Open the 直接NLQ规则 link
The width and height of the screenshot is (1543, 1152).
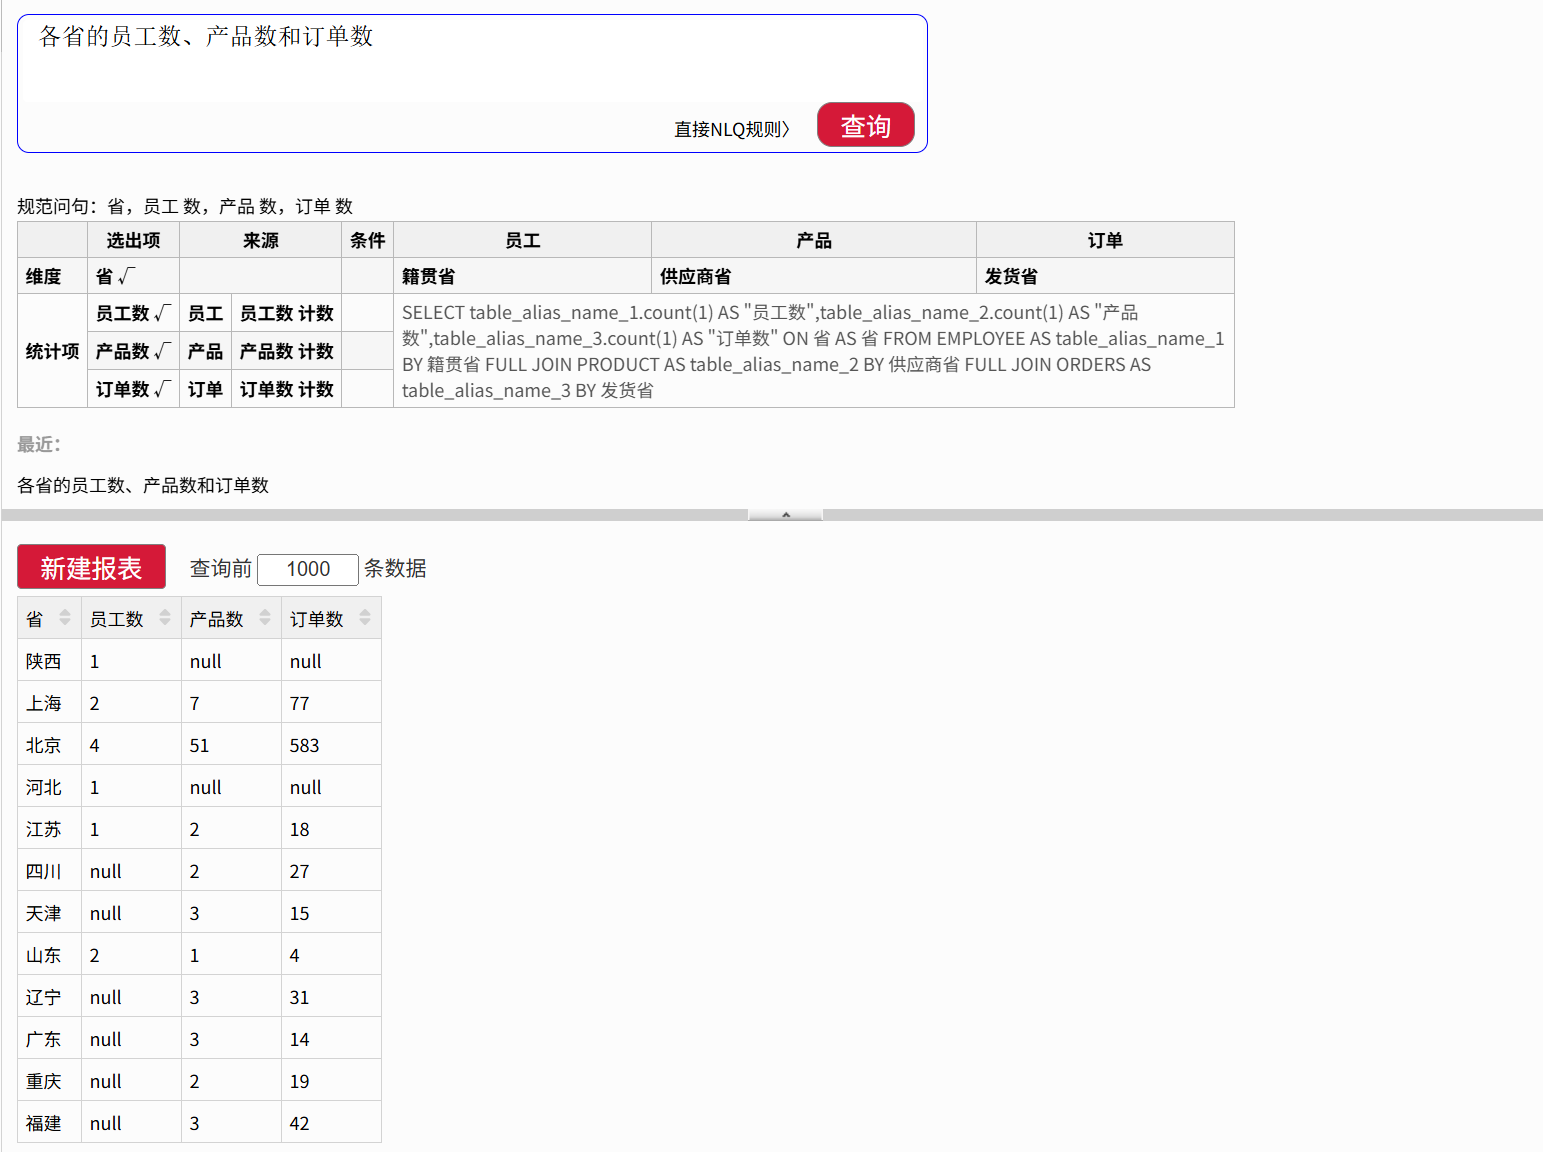[731, 129]
